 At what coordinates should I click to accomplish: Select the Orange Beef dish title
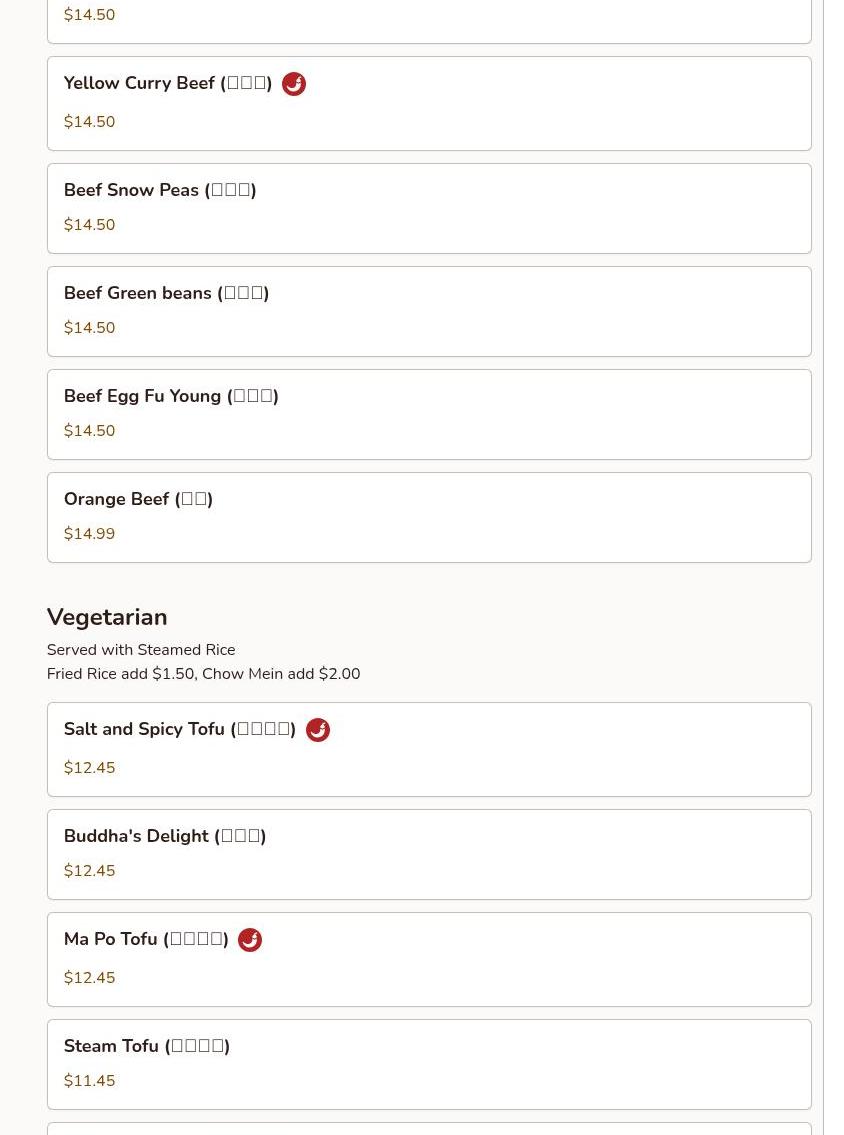[138, 499]
